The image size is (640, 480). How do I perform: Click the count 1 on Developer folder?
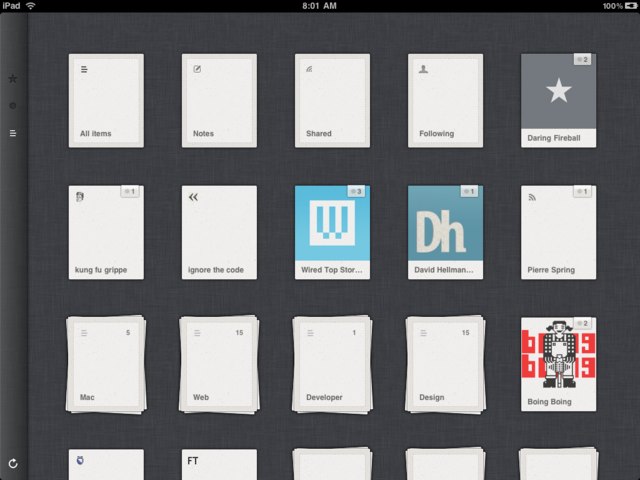coord(354,333)
